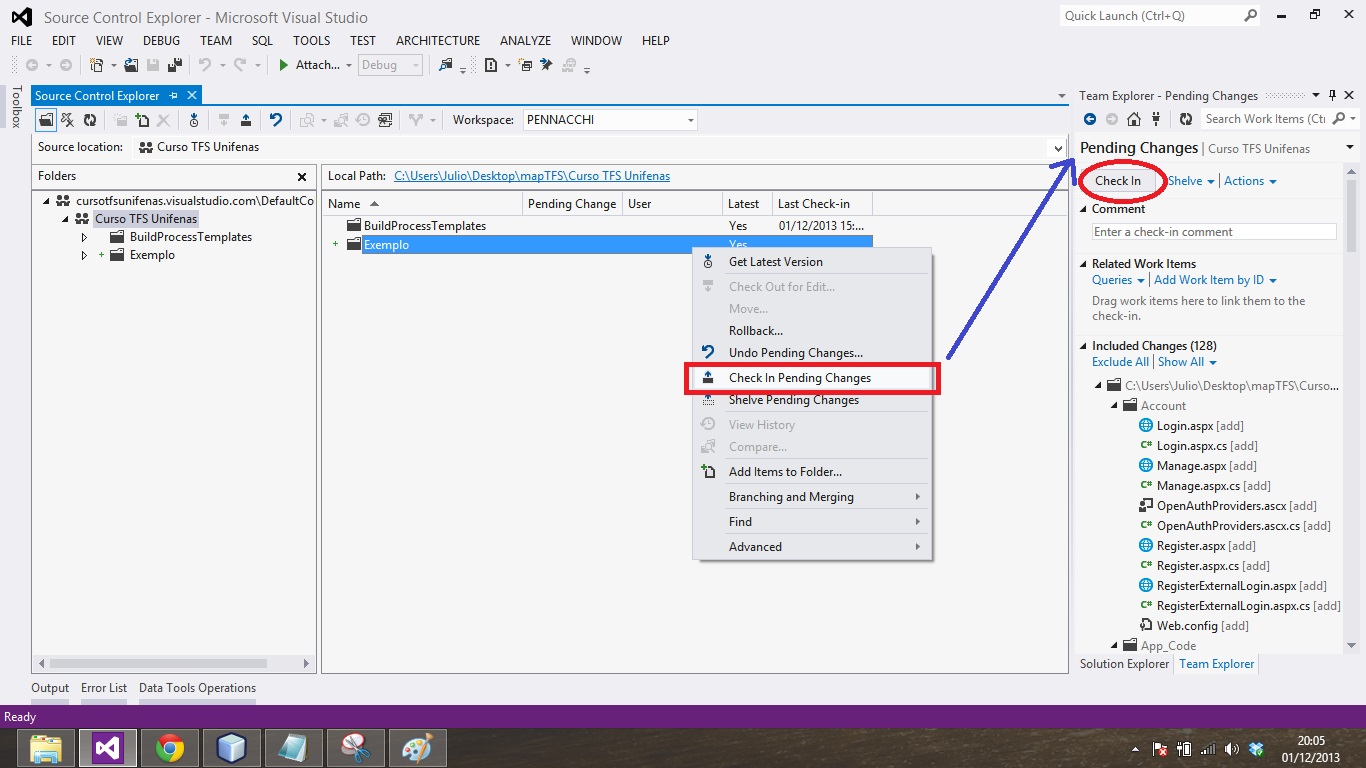Click the Exclude All link

(x=1120, y=362)
